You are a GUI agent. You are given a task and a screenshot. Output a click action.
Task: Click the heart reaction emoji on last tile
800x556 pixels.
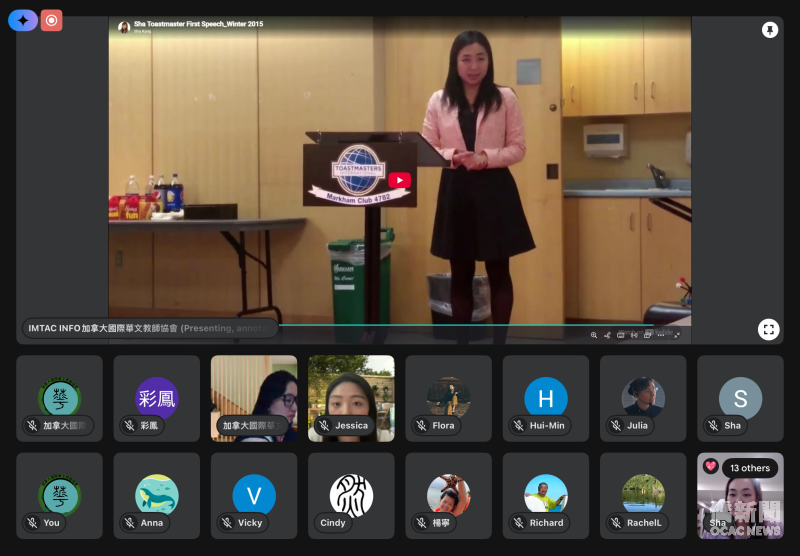(710, 466)
